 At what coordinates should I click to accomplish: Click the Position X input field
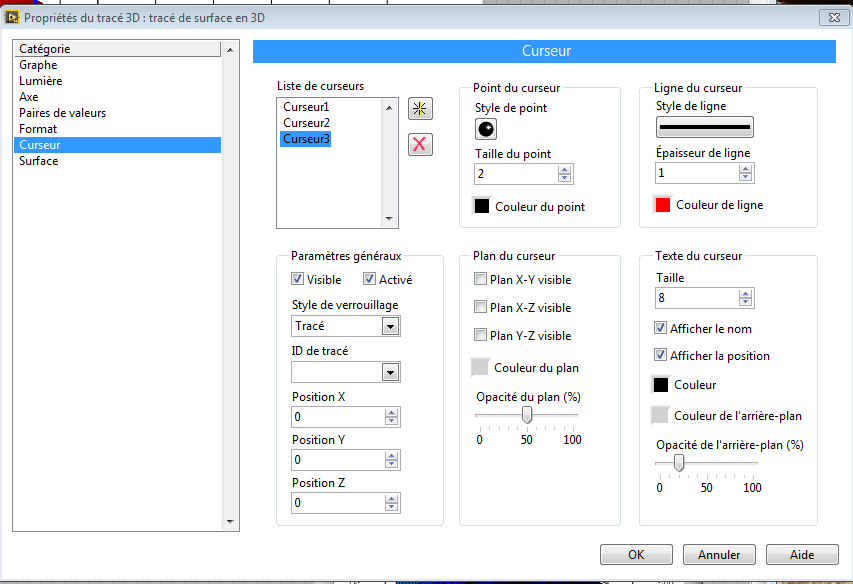338,417
